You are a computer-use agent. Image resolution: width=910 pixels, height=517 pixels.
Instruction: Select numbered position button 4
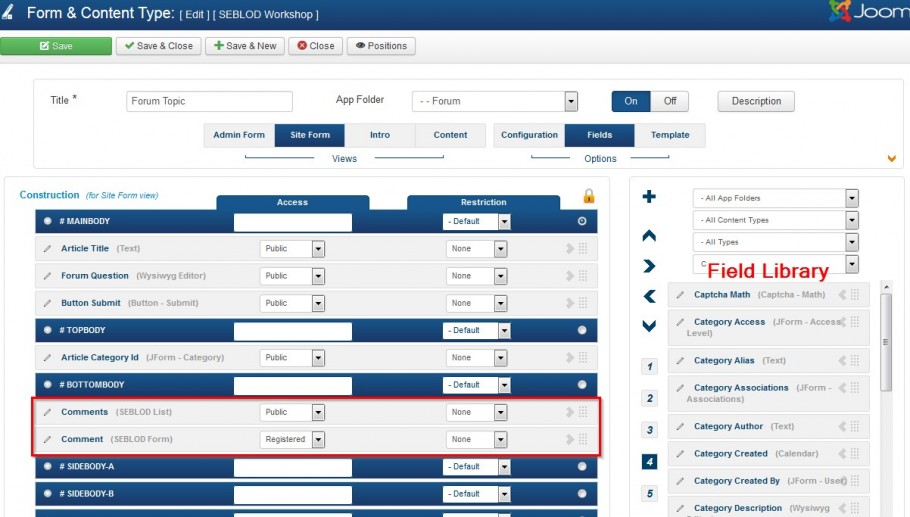point(649,462)
